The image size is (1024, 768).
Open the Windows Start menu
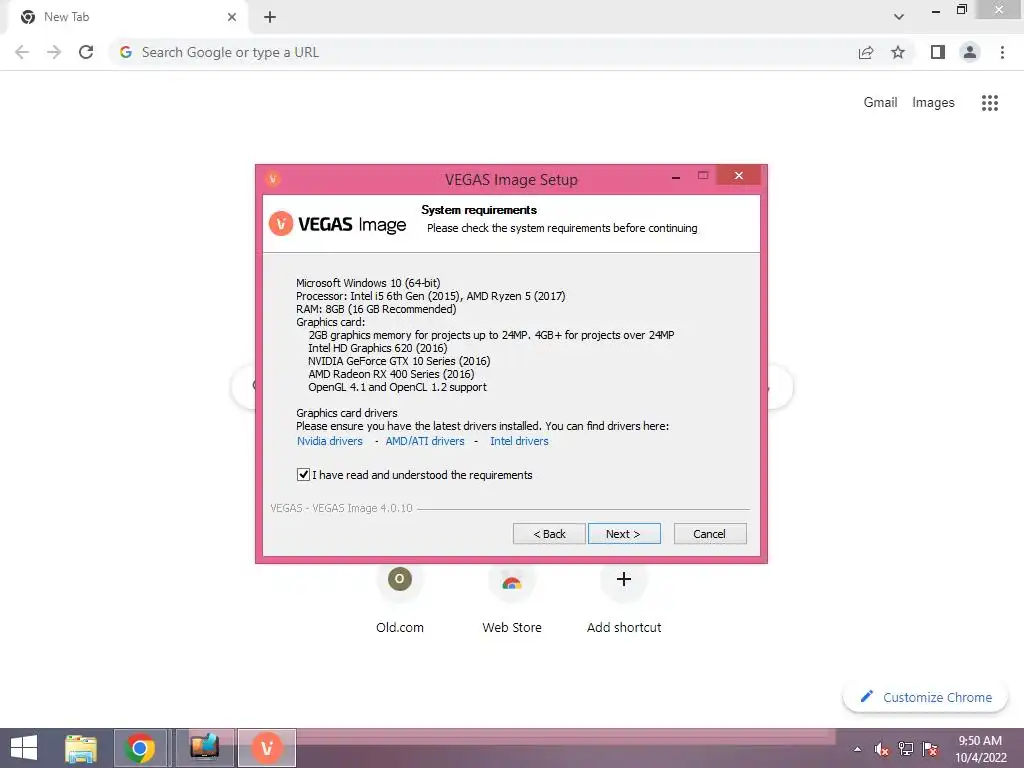pos(24,748)
